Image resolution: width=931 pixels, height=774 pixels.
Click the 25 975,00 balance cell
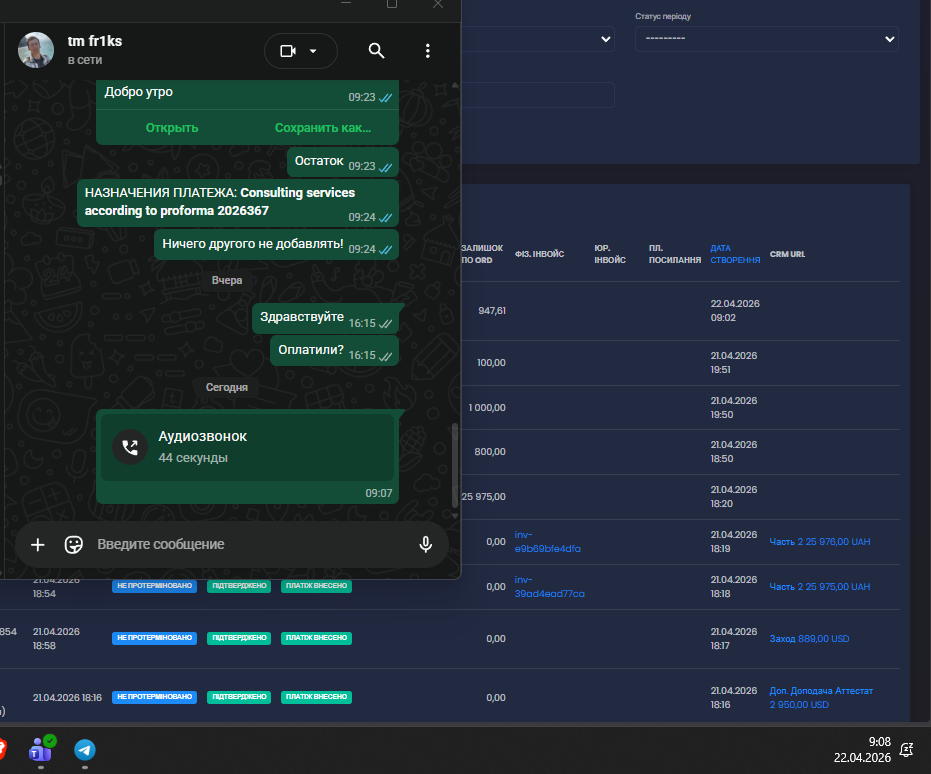[x=483, y=497]
